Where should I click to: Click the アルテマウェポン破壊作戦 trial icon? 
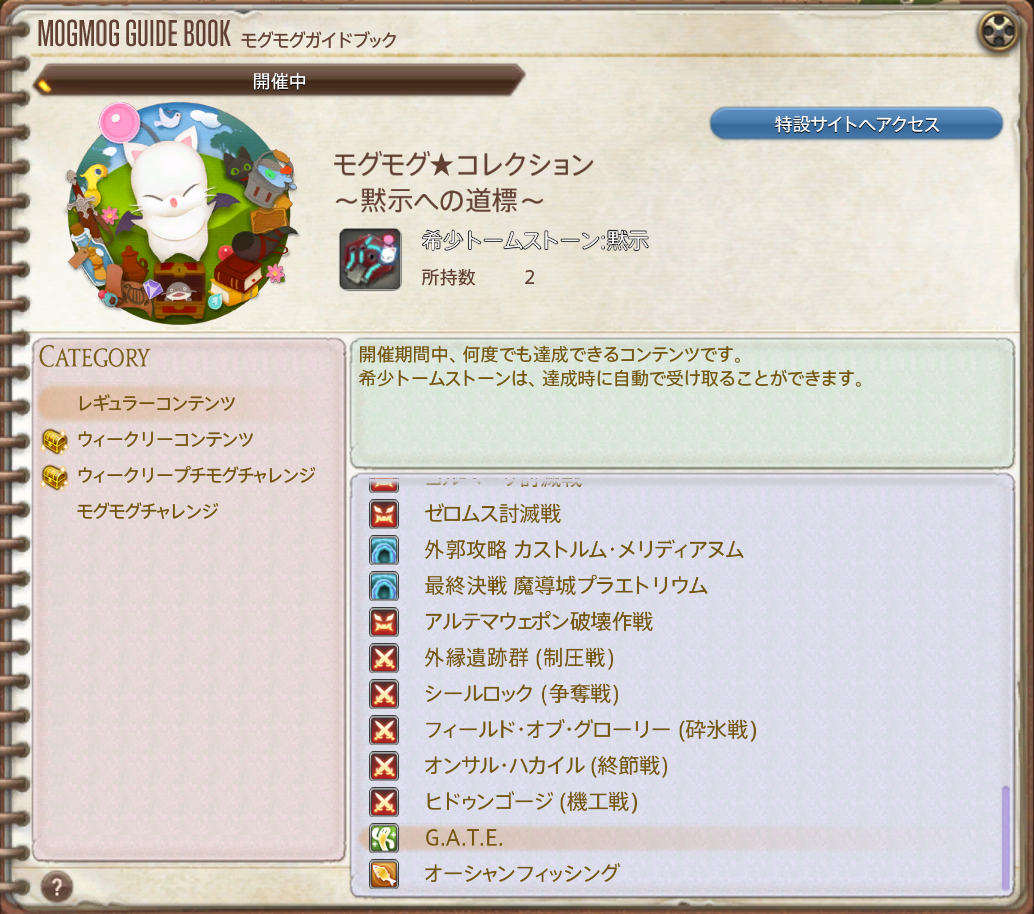tap(384, 622)
